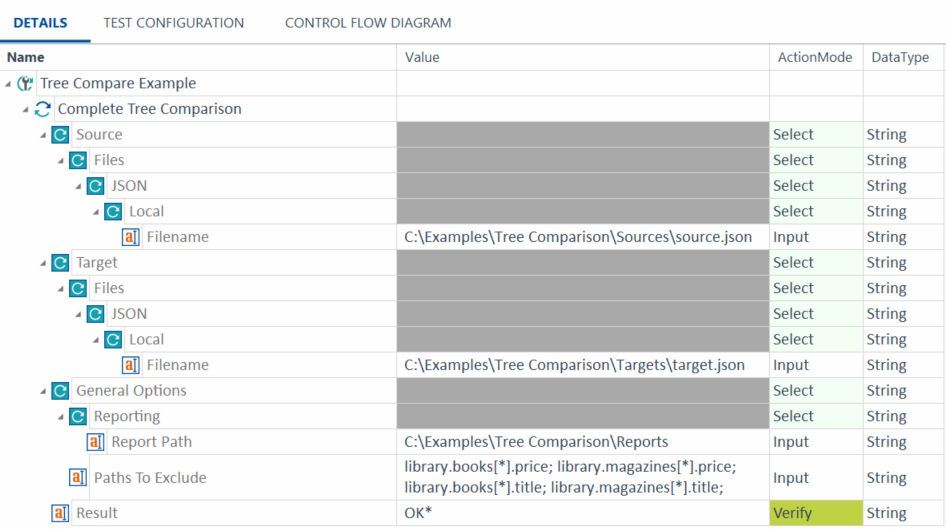This screenshot has height=529, width=946.
Task: Click the Source module attribute icon
Action: pos(61,135)
